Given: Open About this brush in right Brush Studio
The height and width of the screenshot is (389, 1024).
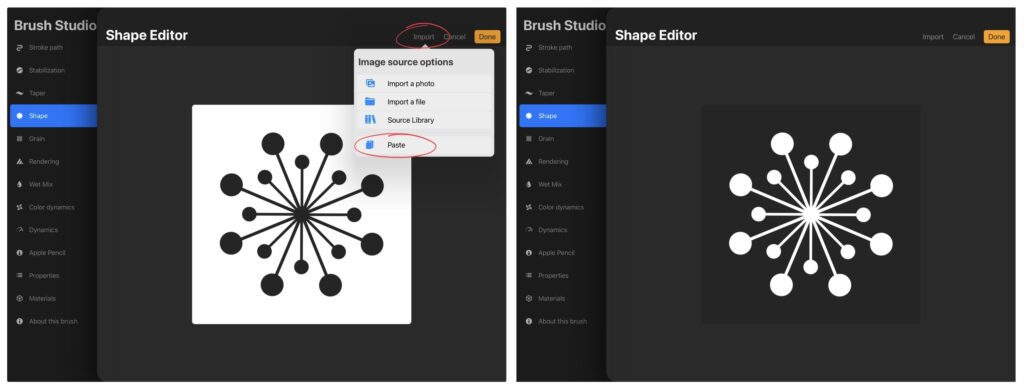Looking at the screenshot, I should pos(563,321).
